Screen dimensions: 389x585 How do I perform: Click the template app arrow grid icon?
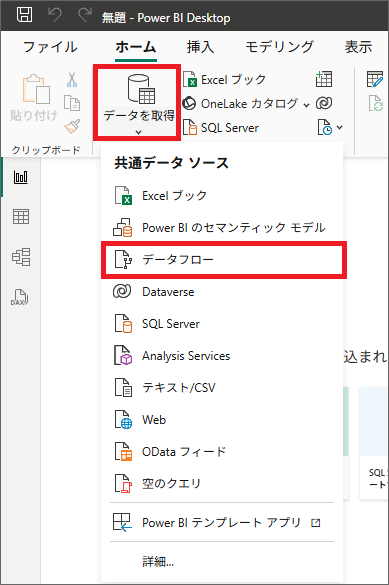[122, 522]
